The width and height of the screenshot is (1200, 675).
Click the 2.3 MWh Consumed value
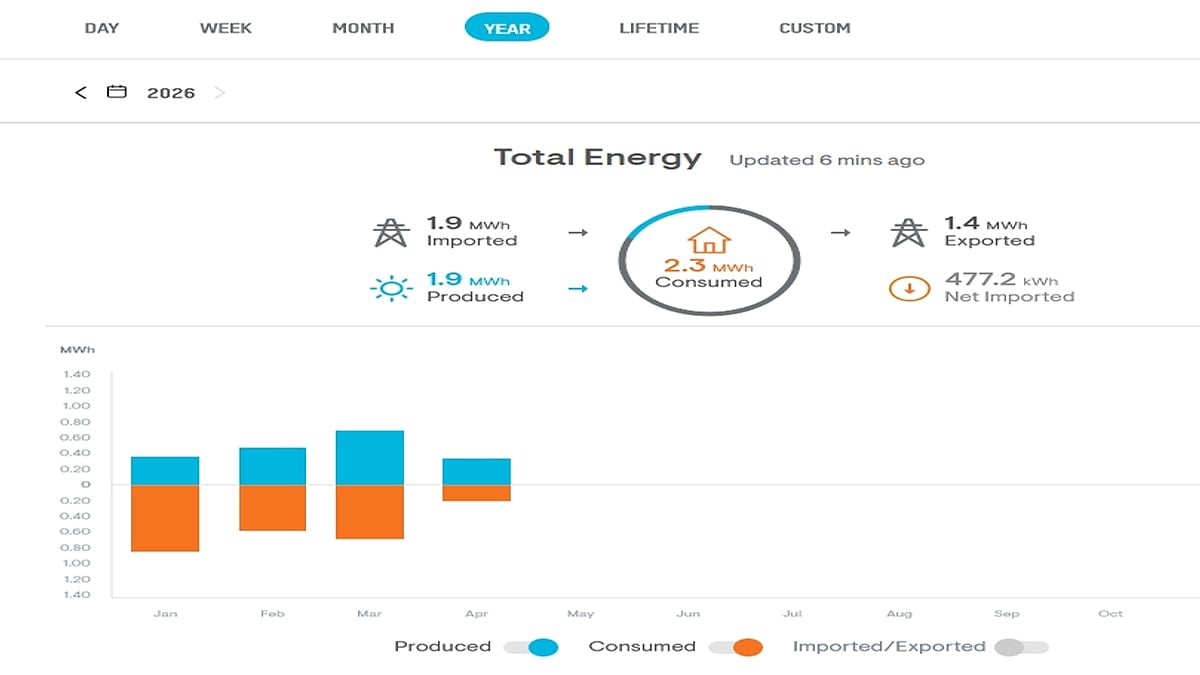pyautogui.click(x=708, y=266)
